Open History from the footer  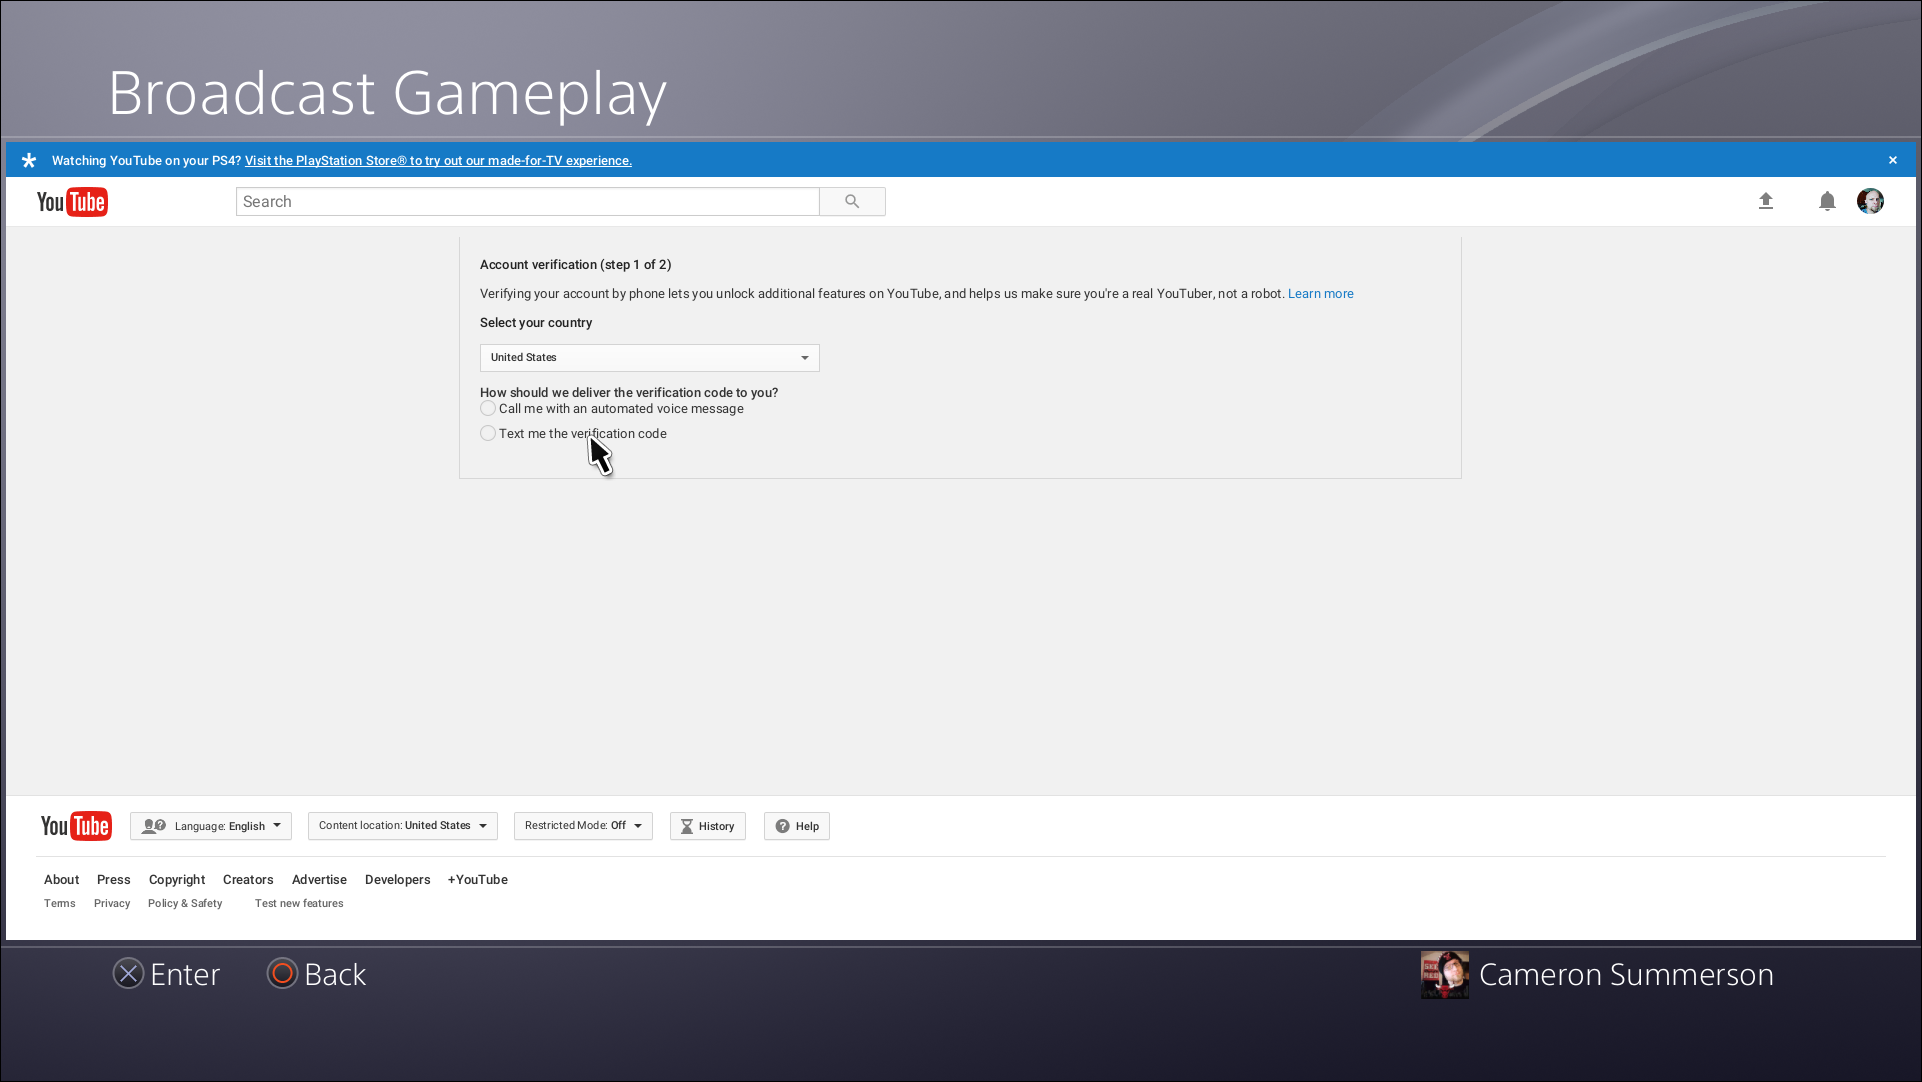[x=708, y=826]
